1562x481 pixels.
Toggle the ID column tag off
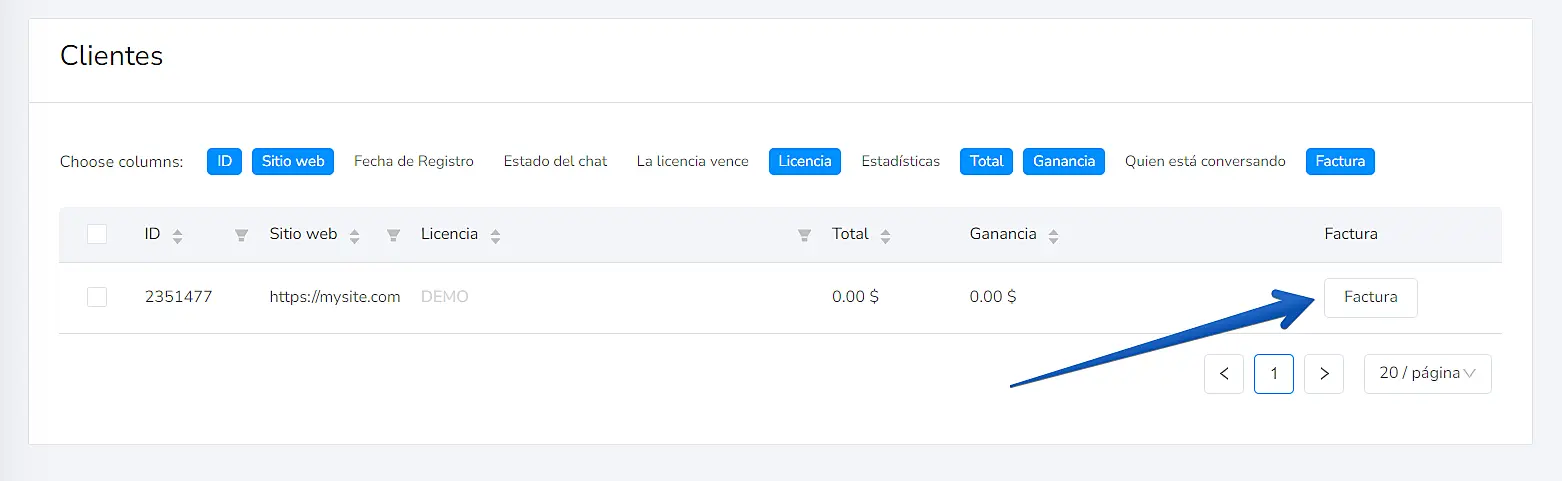pyautogui.click(x=224, y=161)
